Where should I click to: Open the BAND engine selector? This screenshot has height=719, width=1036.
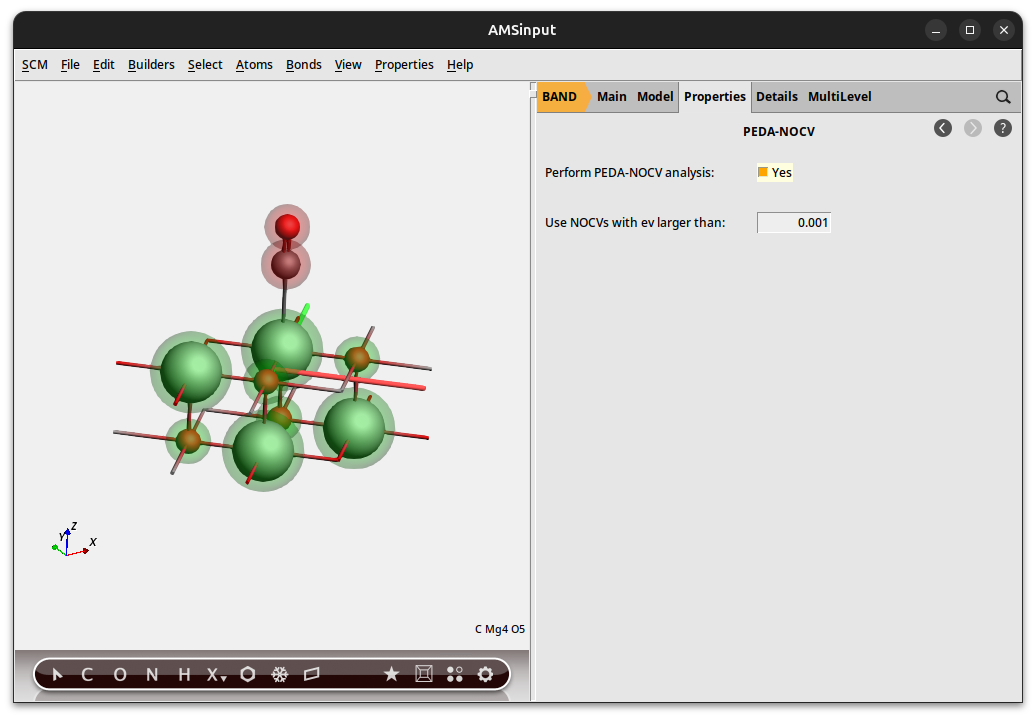click(561, 97)
